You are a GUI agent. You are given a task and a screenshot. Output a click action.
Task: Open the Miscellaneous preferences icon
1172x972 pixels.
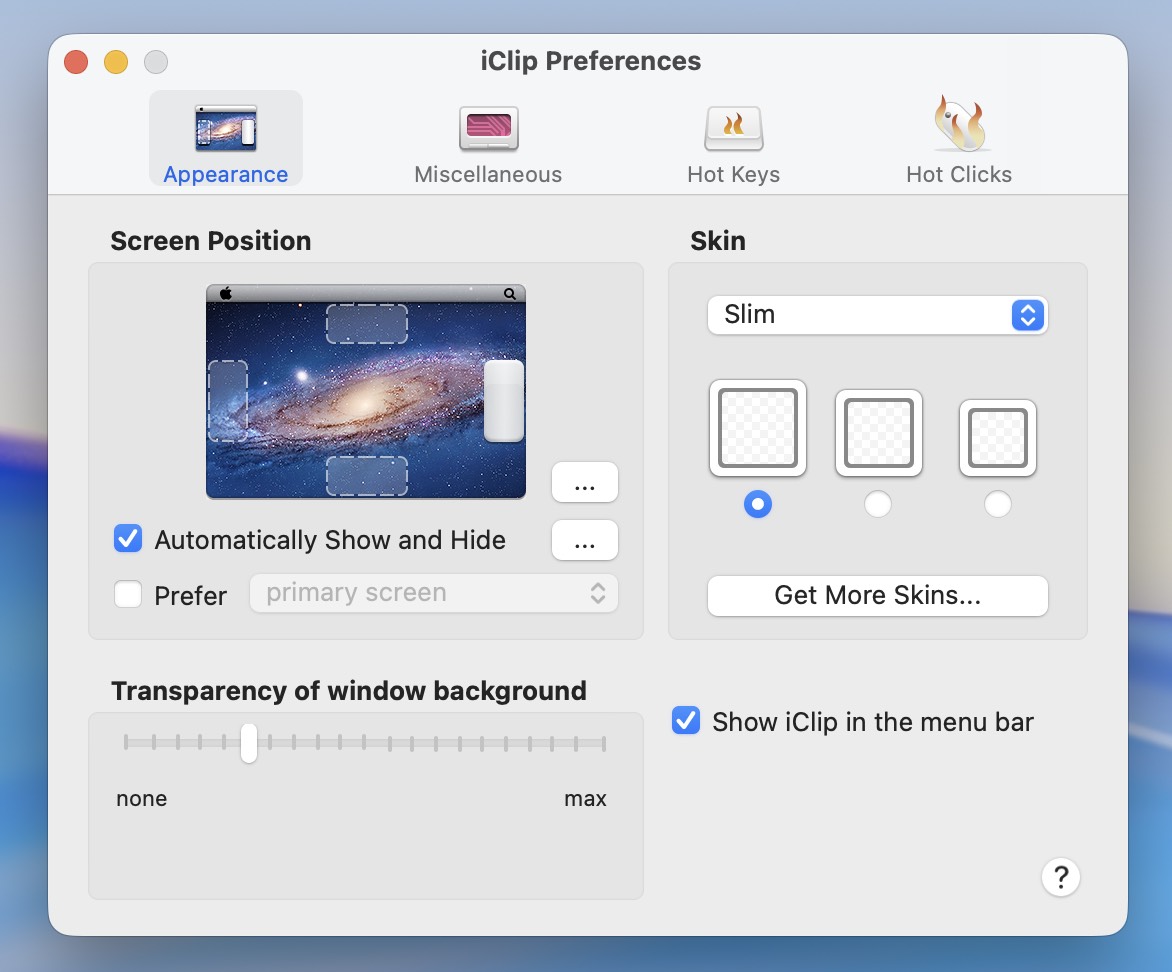[488, 130]
